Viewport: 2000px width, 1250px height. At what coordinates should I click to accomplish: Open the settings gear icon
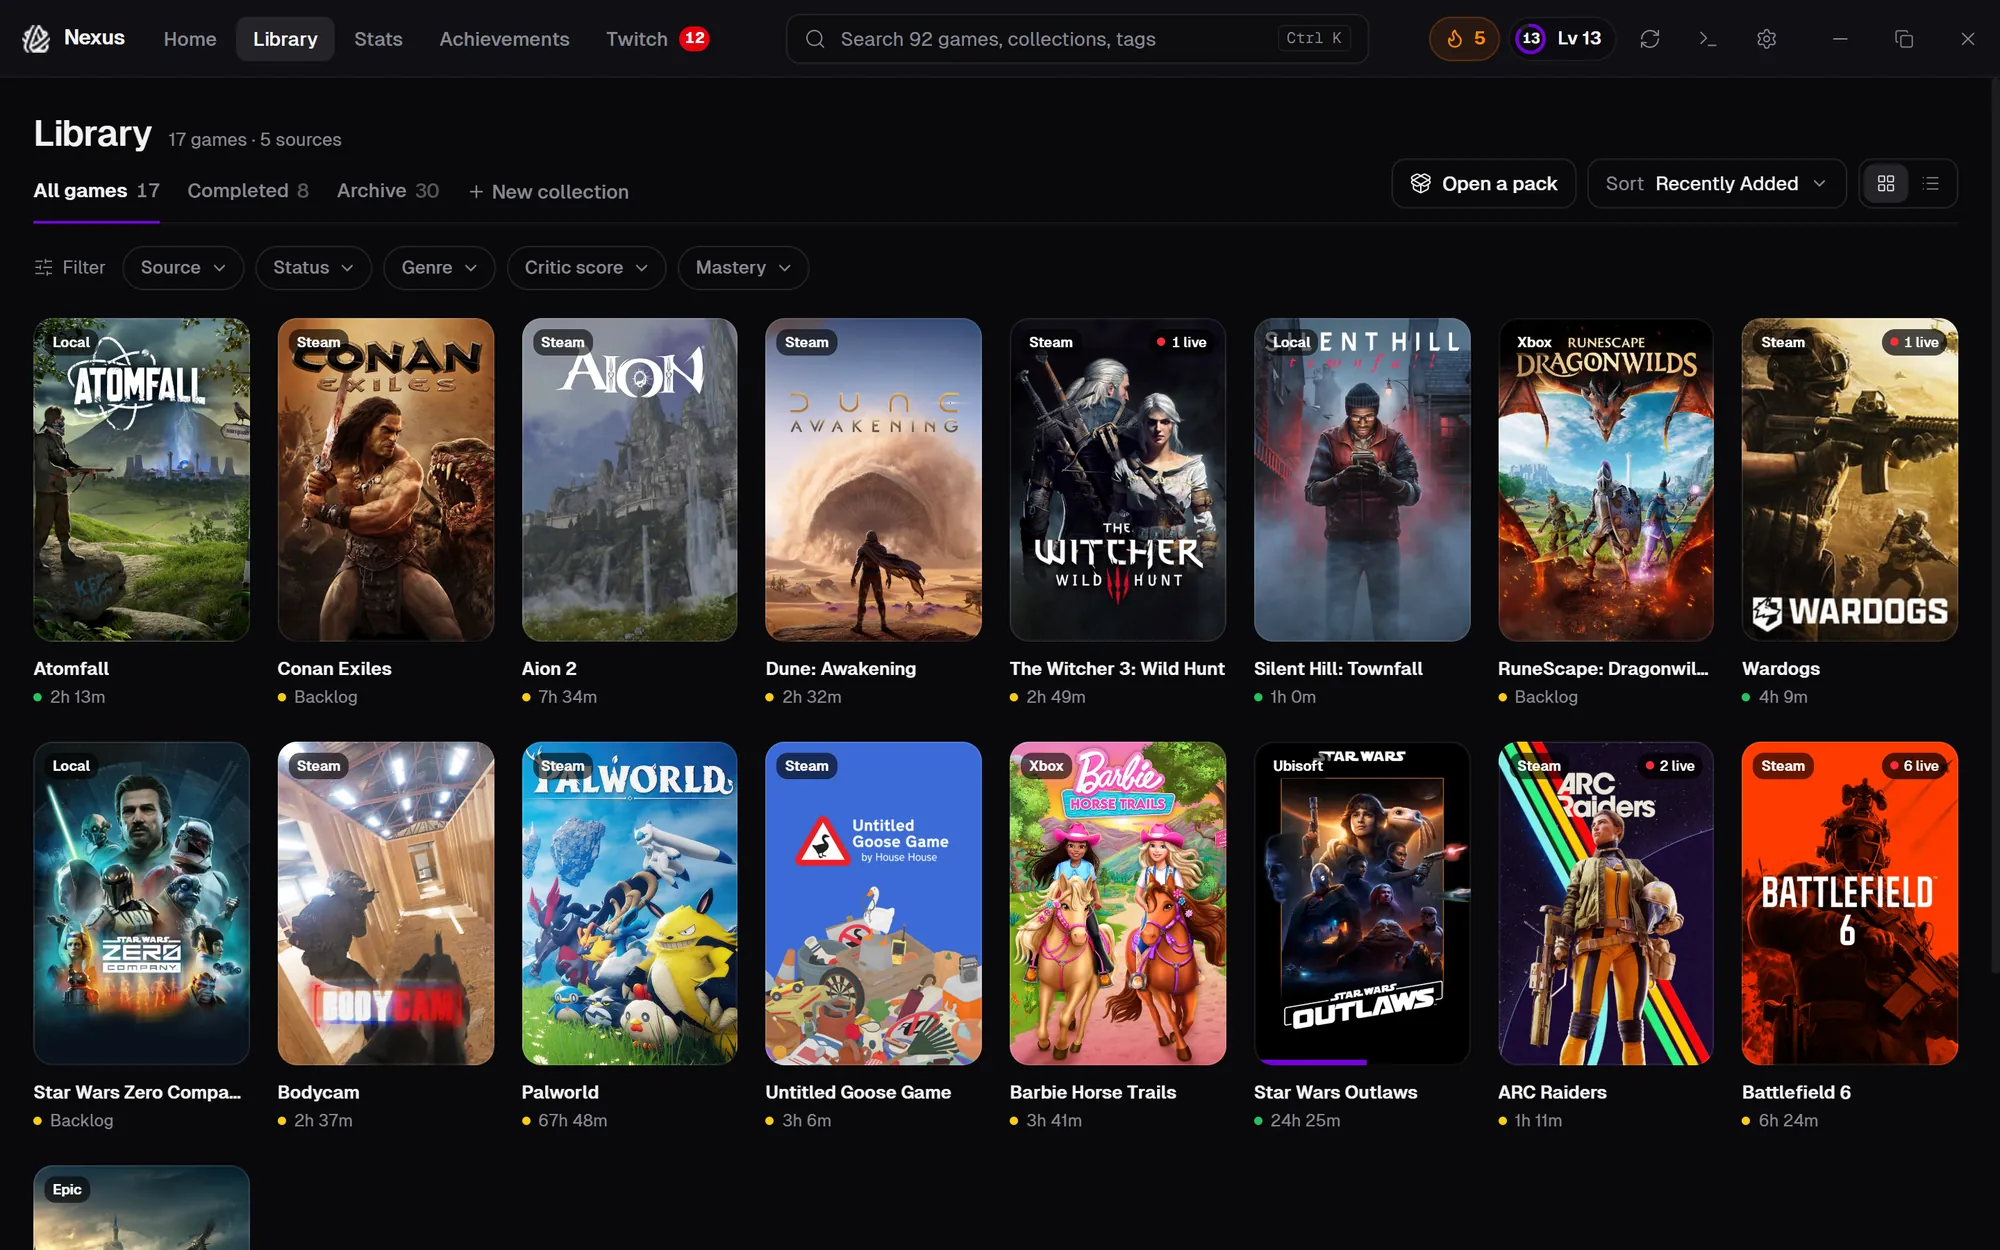tap(1767, 39)
